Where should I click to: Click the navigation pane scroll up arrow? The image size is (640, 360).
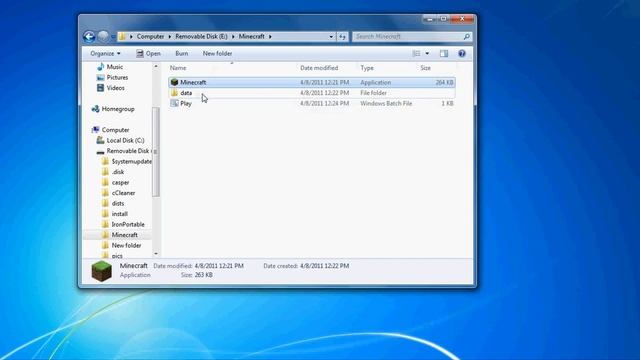[156, 66]
